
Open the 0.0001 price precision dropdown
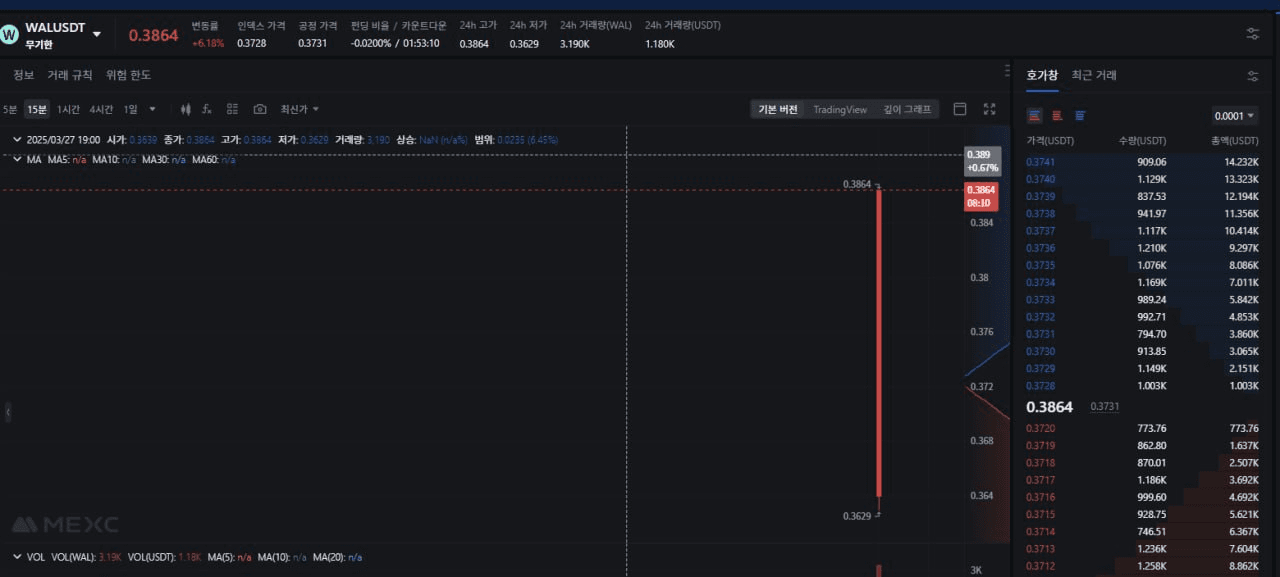(x=1234, y=116)
